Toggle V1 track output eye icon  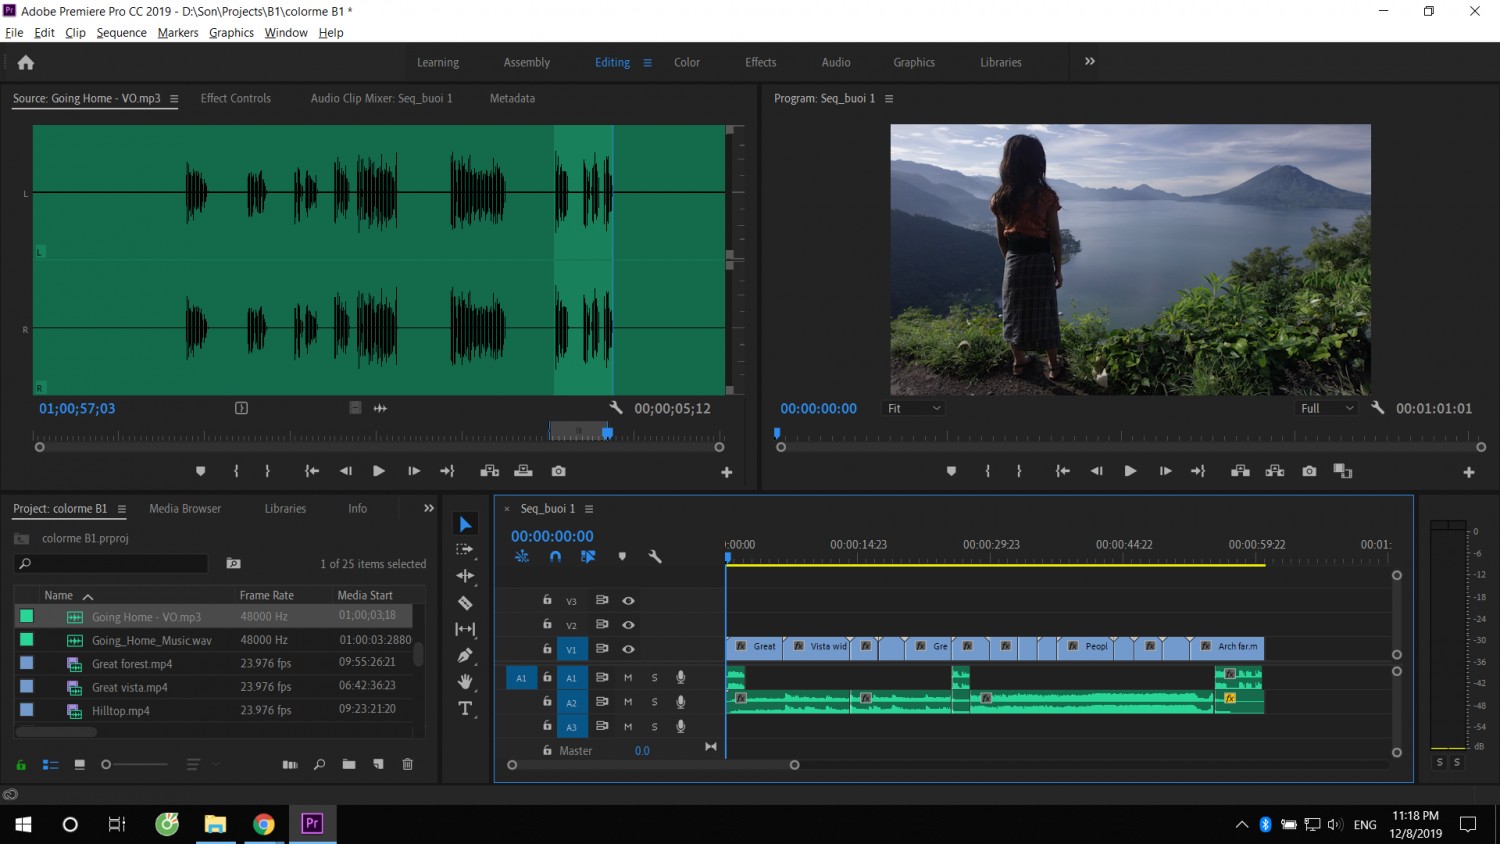coord(628,649)
